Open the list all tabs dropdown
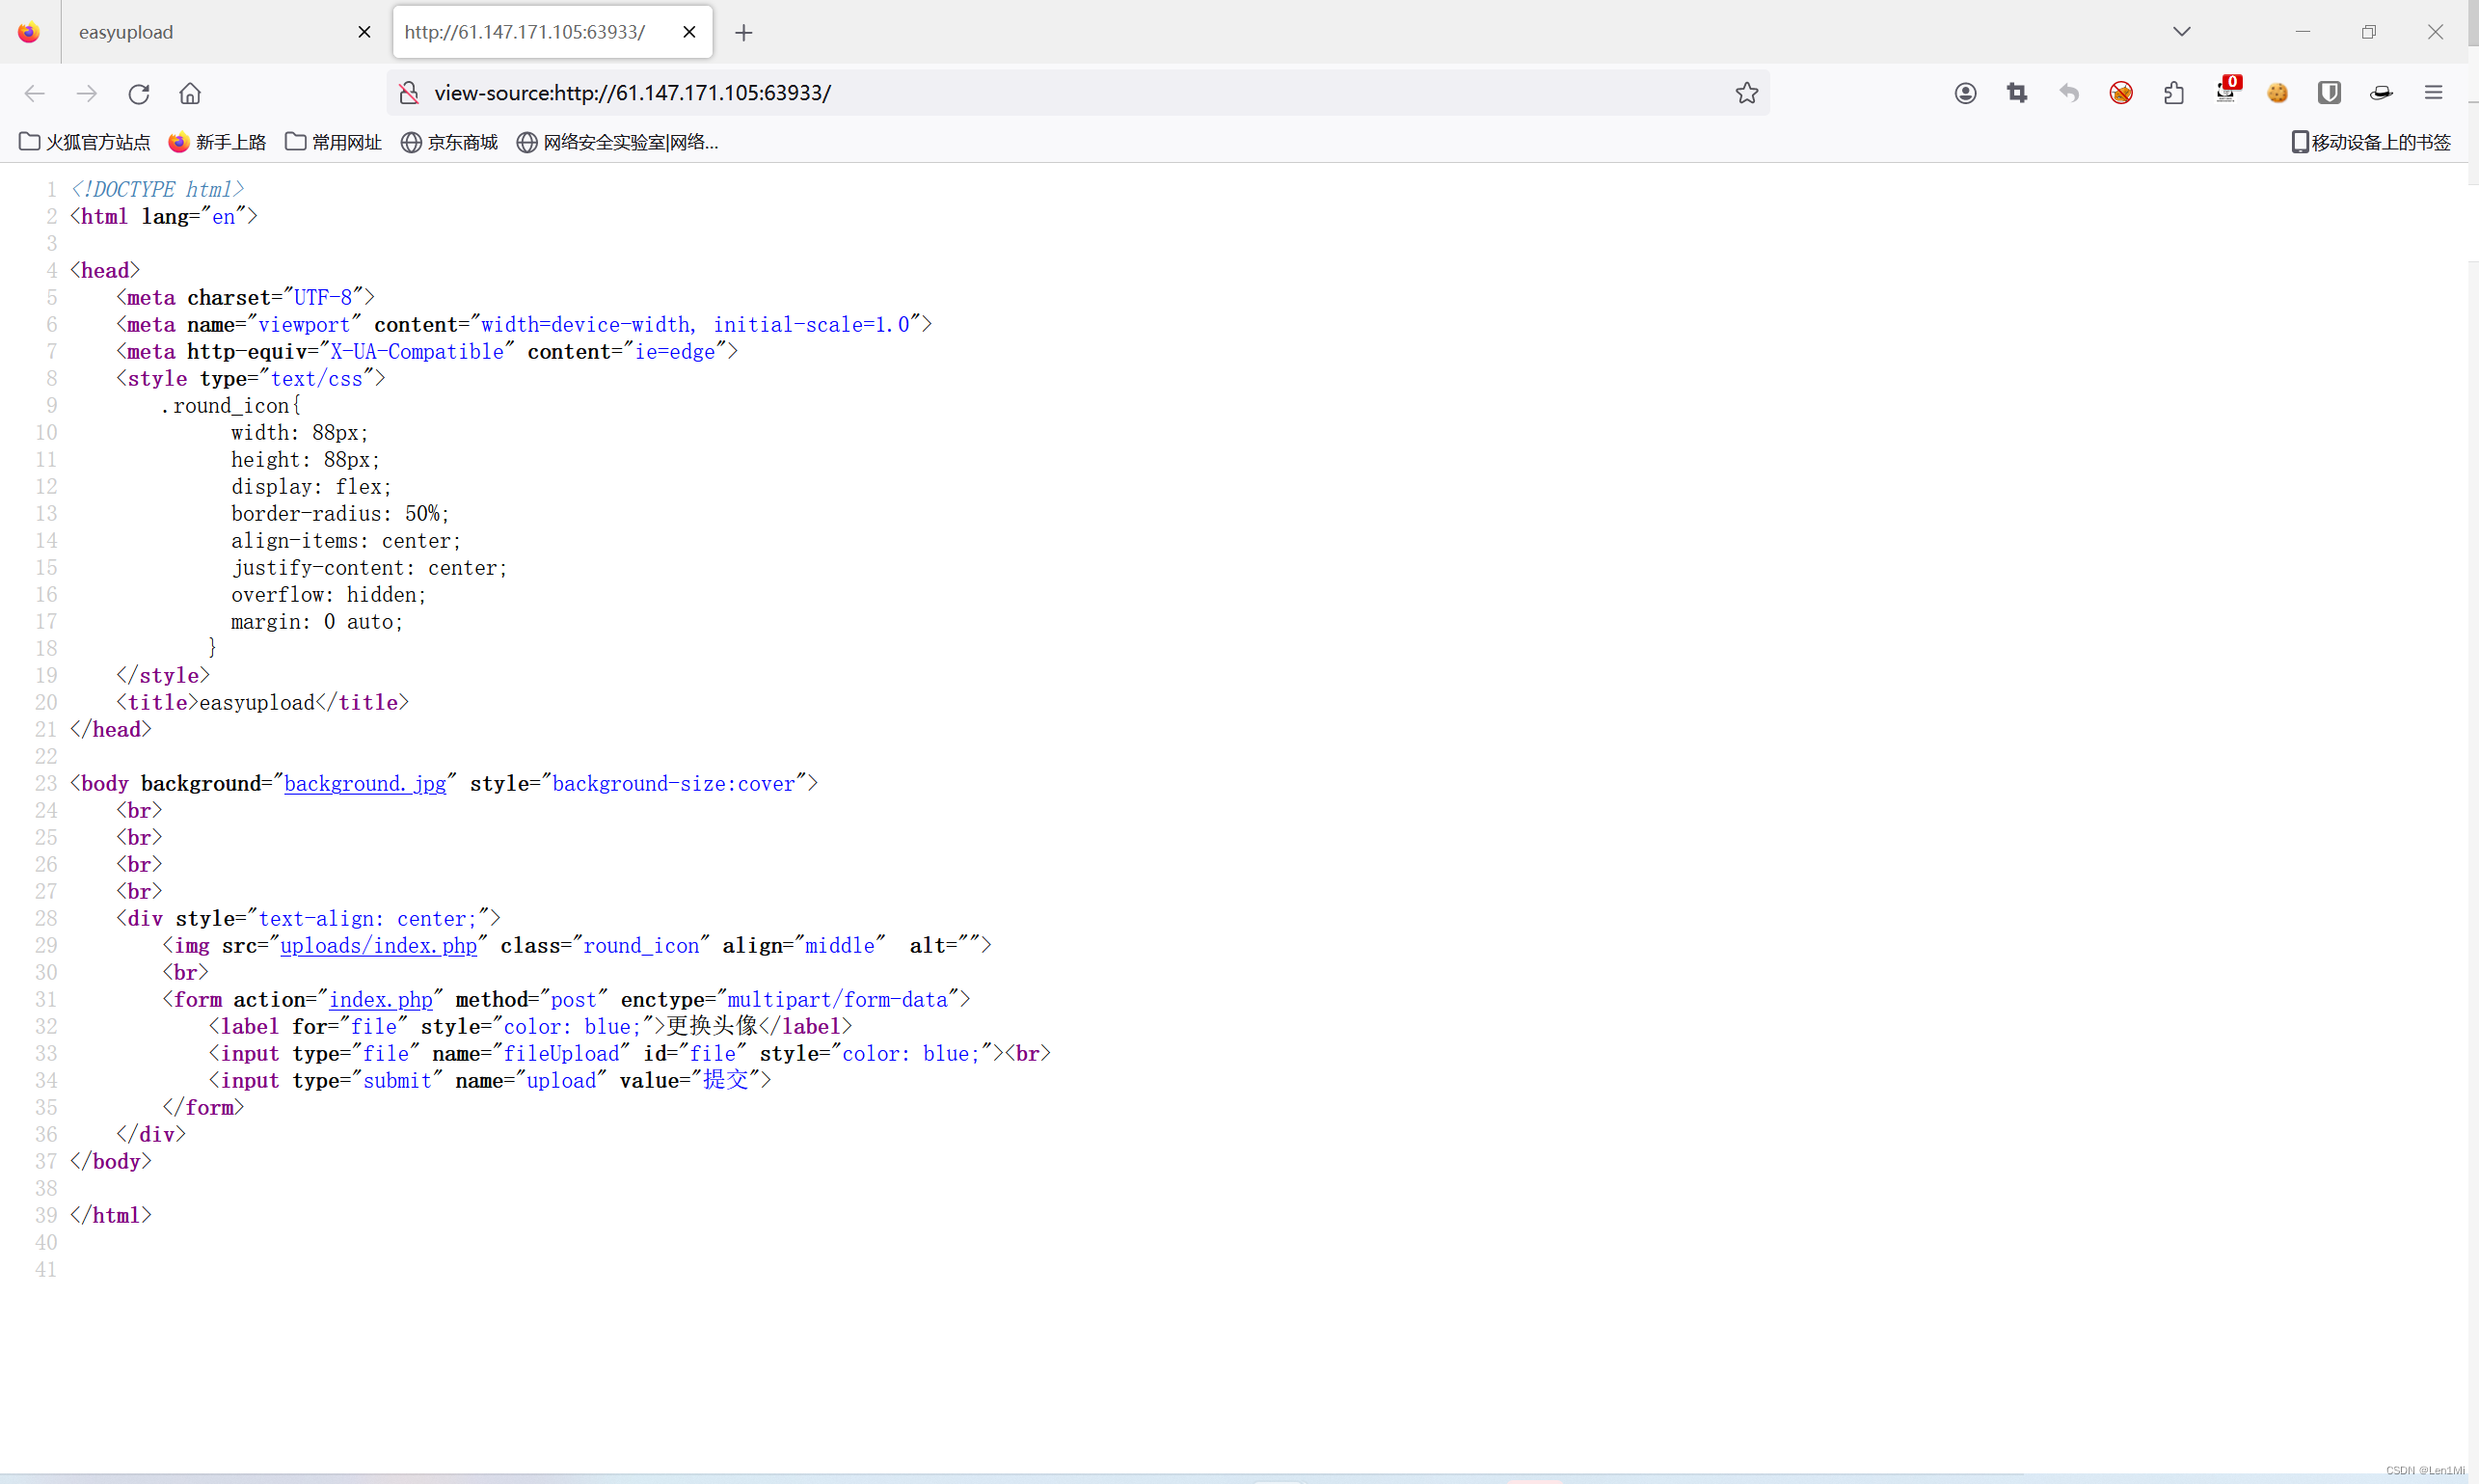 2181,32
